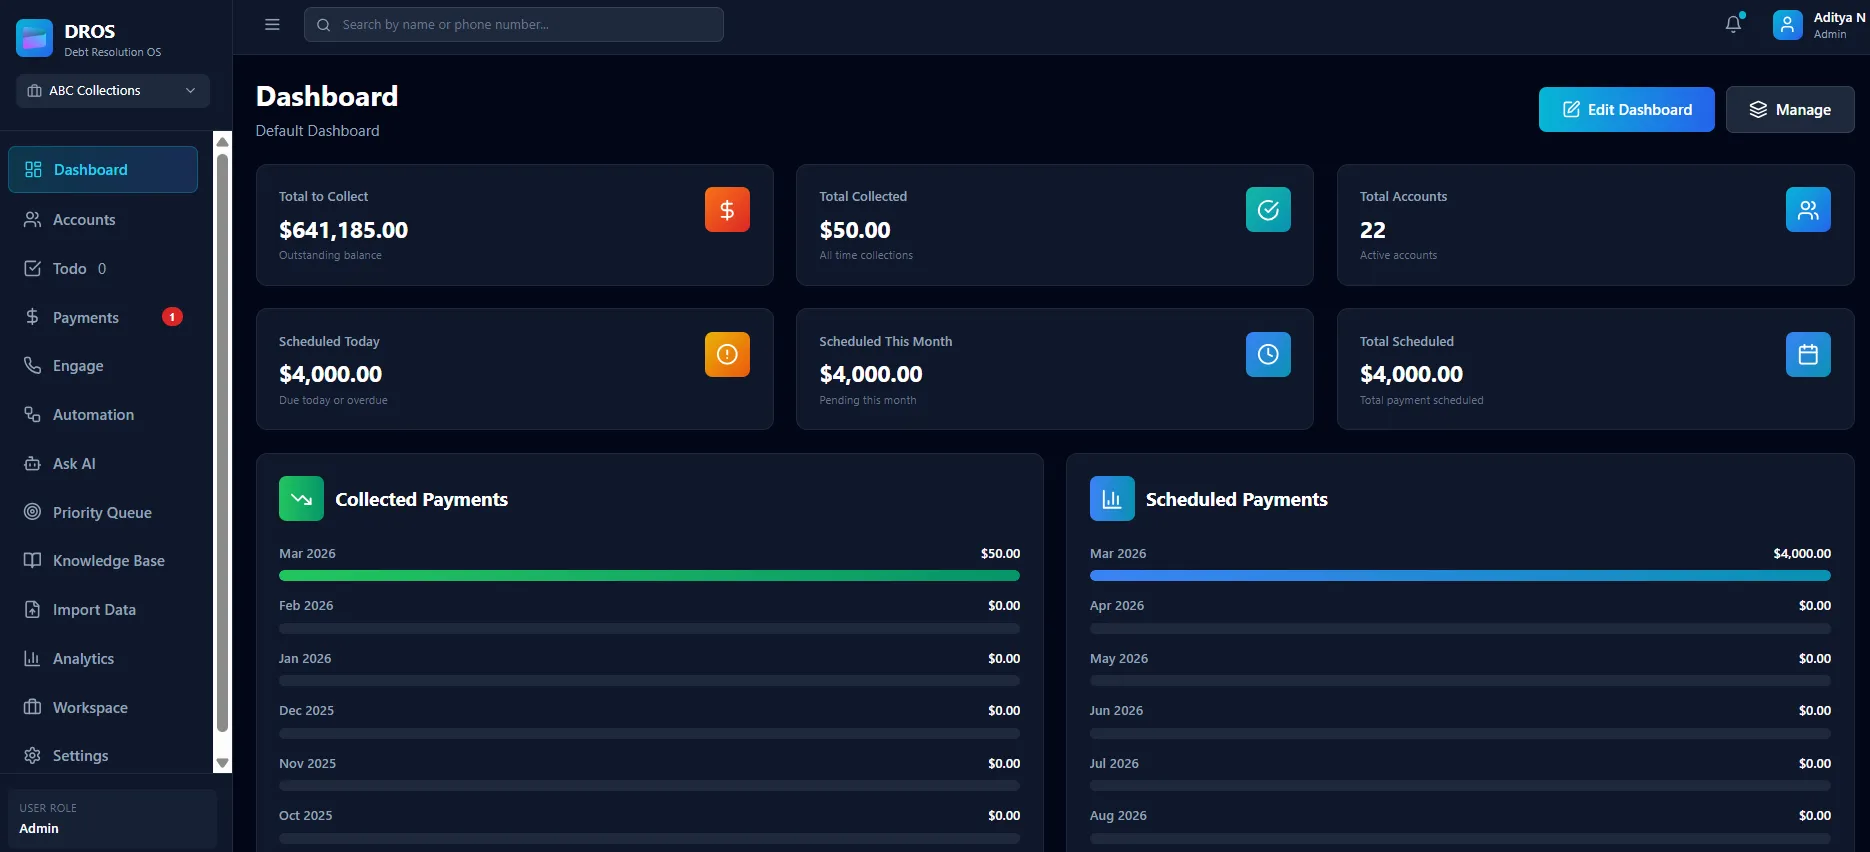Focus the name or phone search field
Viewport: 1870px width, 852px height.
tap(514, 25)
